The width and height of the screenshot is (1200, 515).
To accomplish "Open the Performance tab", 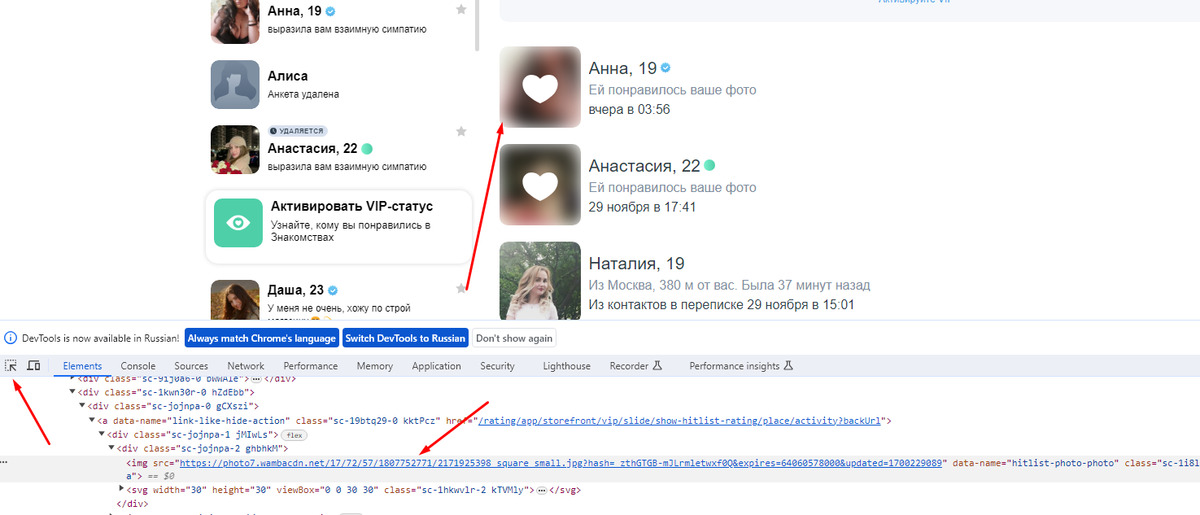I will [310, 366].
